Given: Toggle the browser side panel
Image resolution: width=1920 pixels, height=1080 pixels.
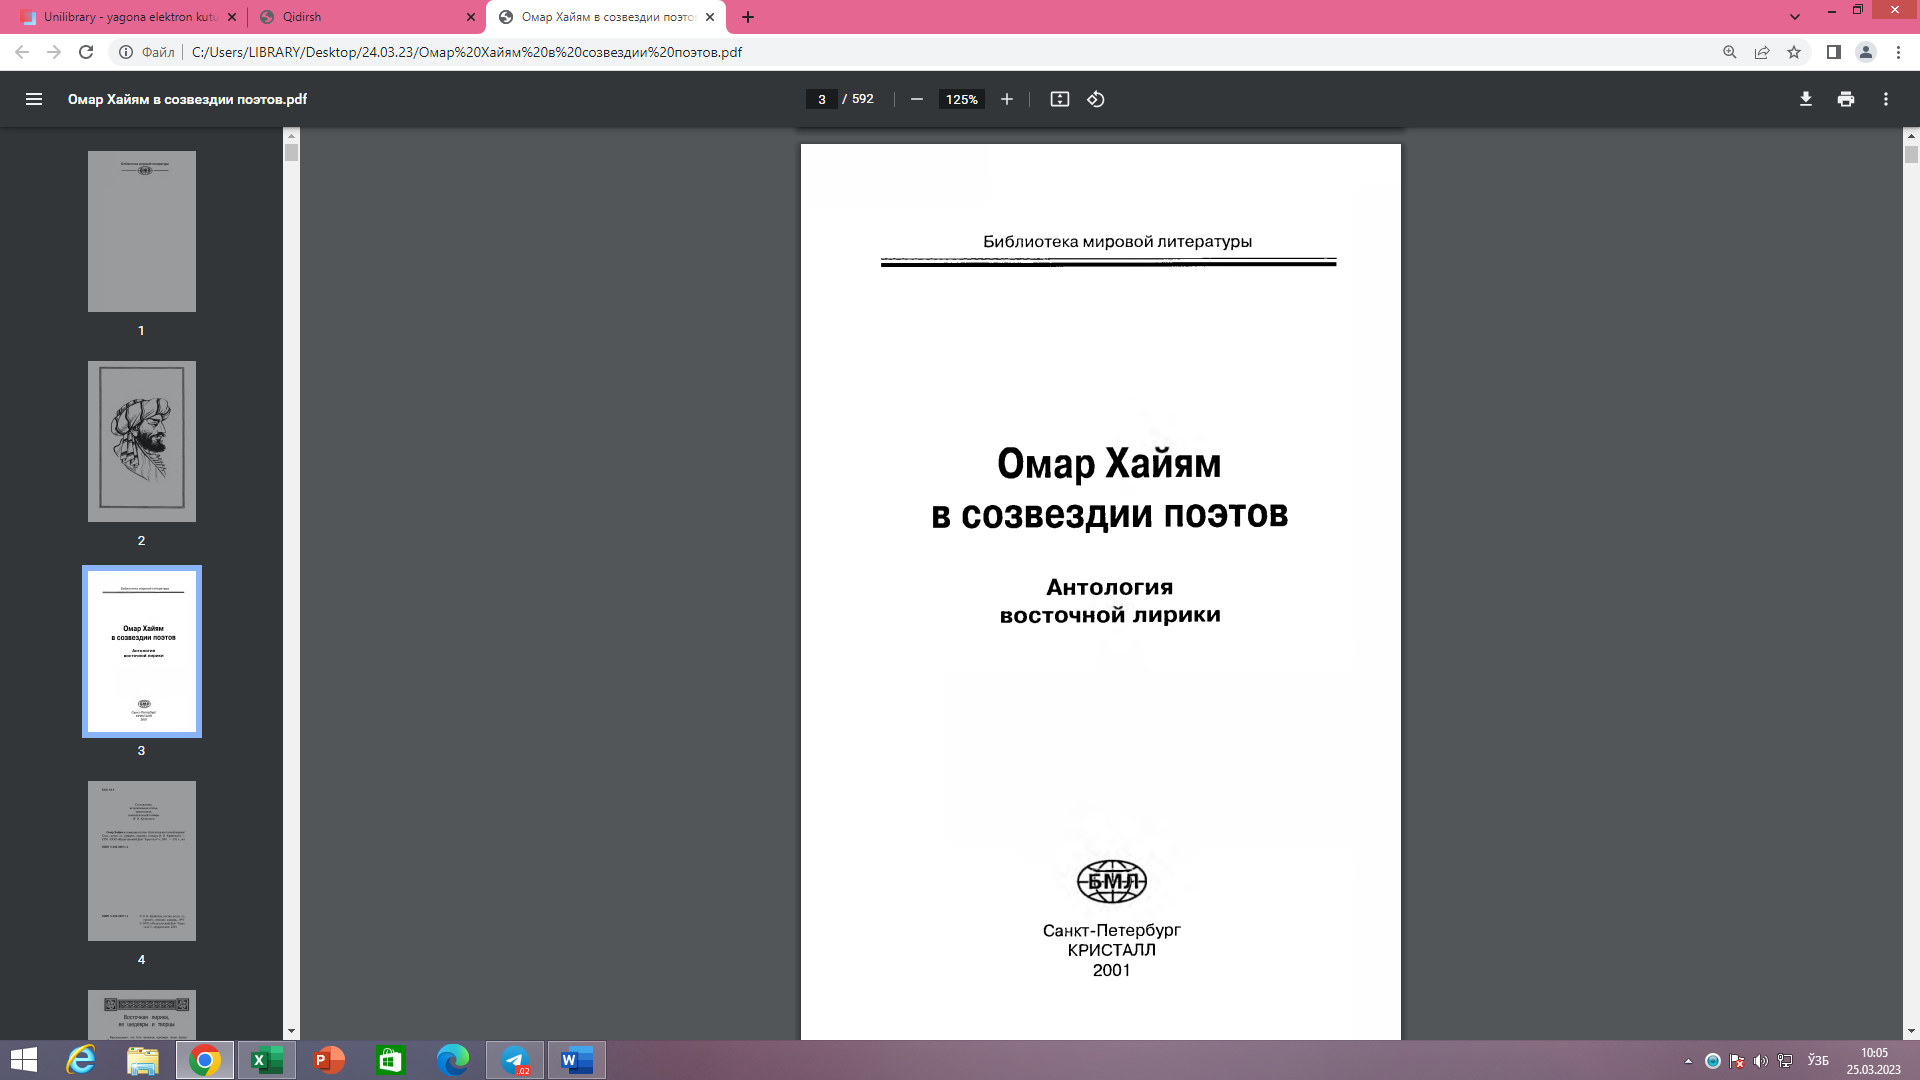Looking at the screenshot, I should click(1834, 52).
